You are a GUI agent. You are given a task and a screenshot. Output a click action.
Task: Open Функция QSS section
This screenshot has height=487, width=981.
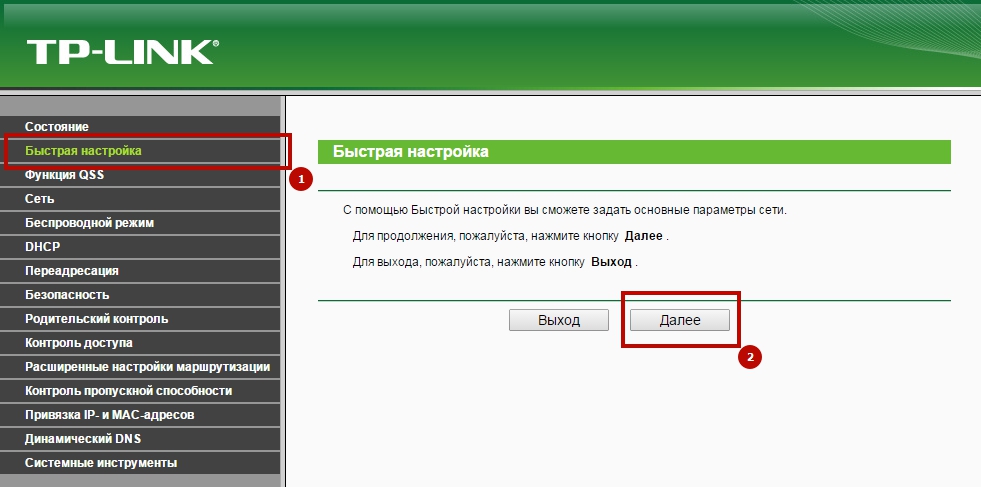point(64,175)
